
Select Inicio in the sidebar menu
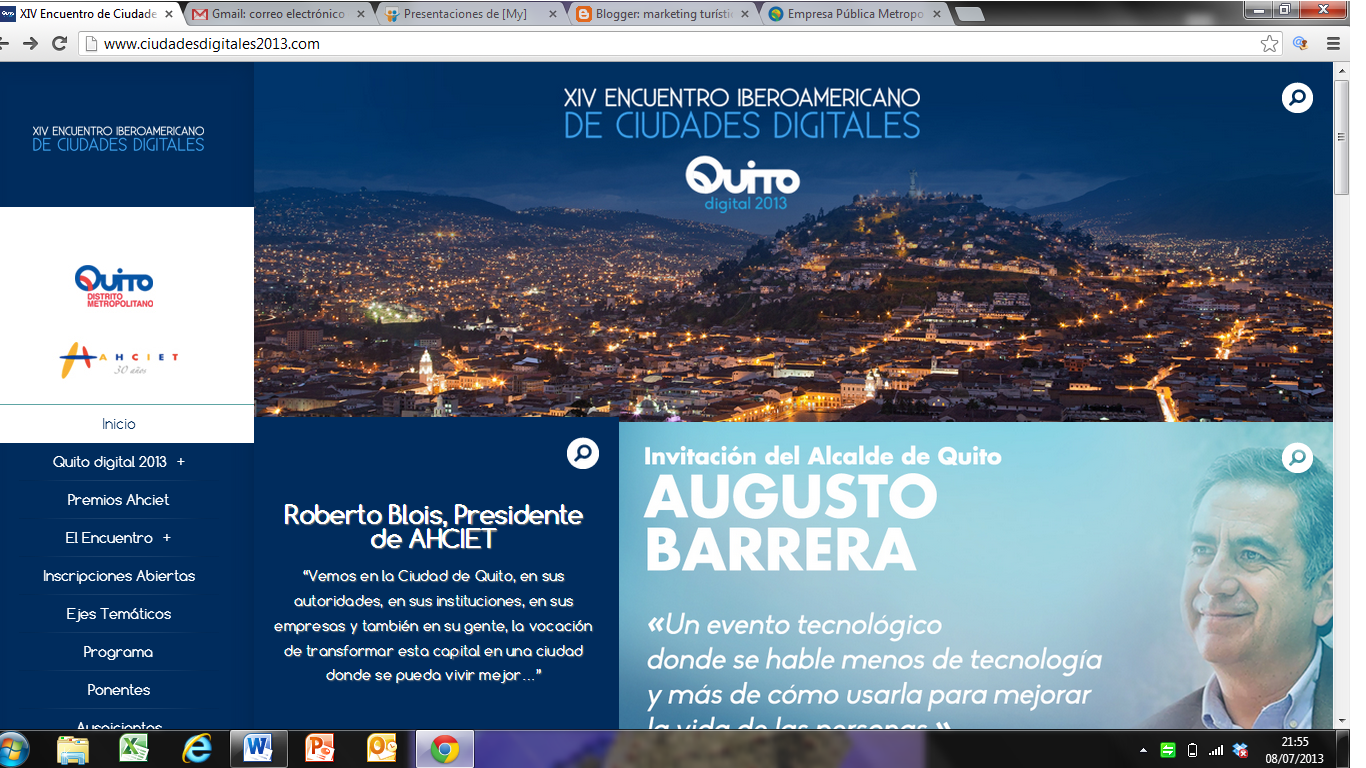click(118, 424)
